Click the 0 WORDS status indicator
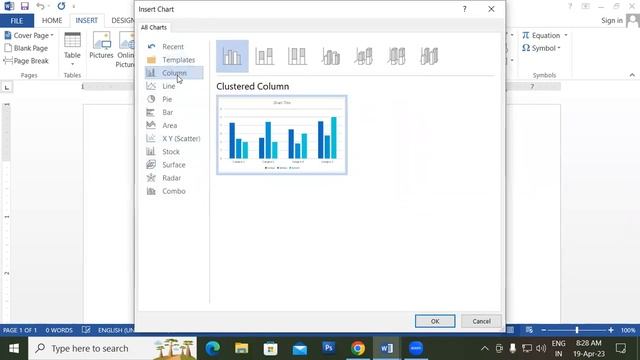The width and height of the screenshot is (640, 360). [x=59, y=330]
